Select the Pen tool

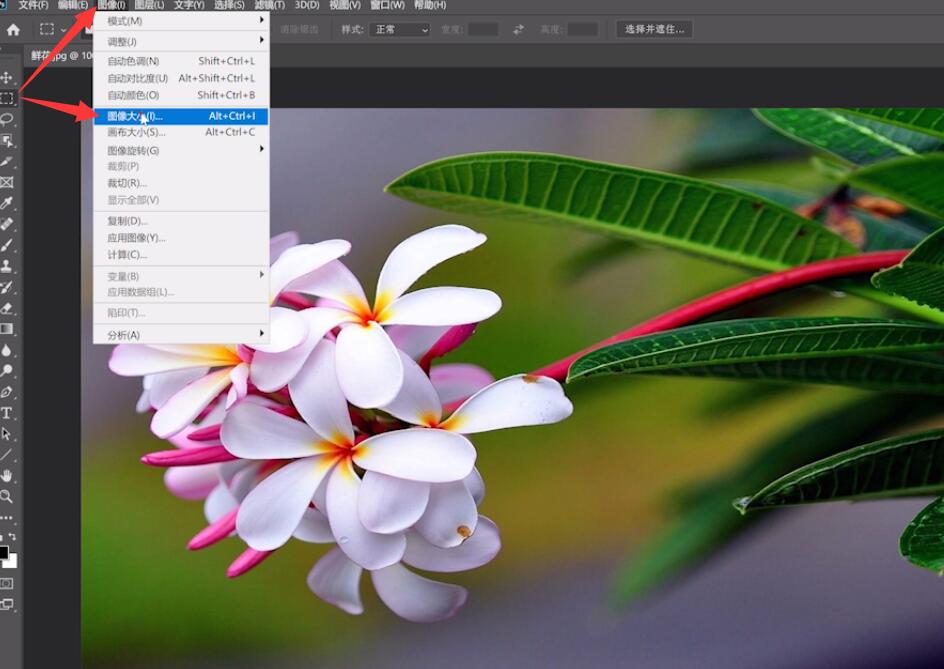7,392
